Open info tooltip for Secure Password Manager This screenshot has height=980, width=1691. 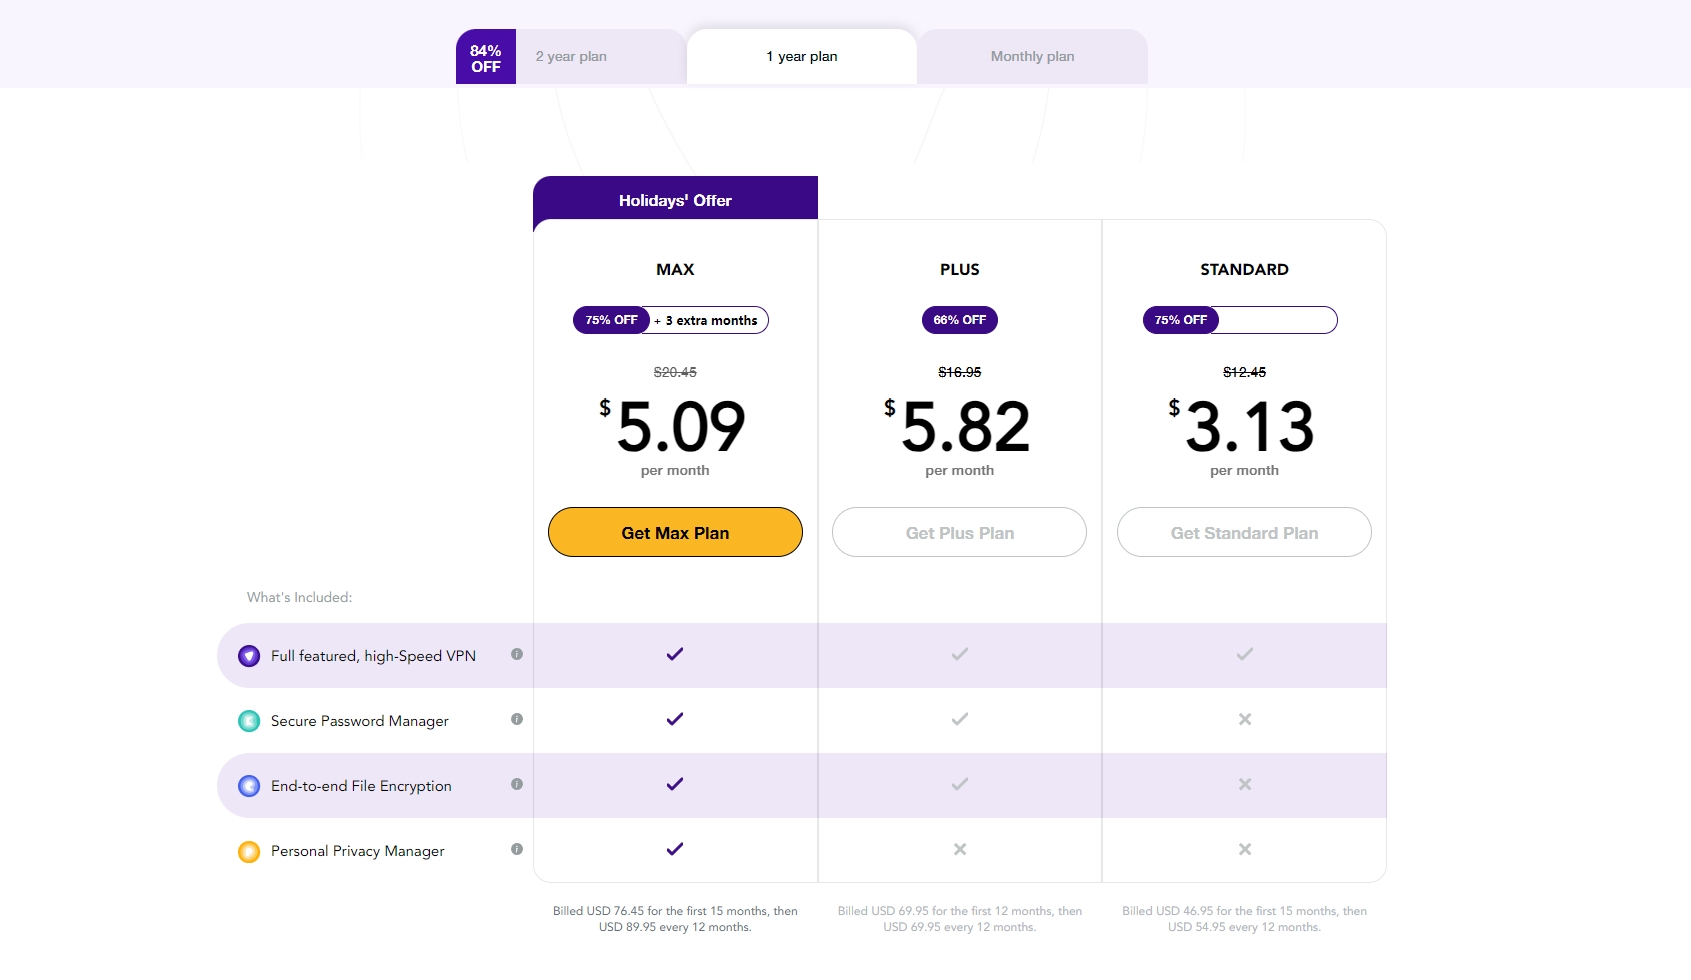517,719
